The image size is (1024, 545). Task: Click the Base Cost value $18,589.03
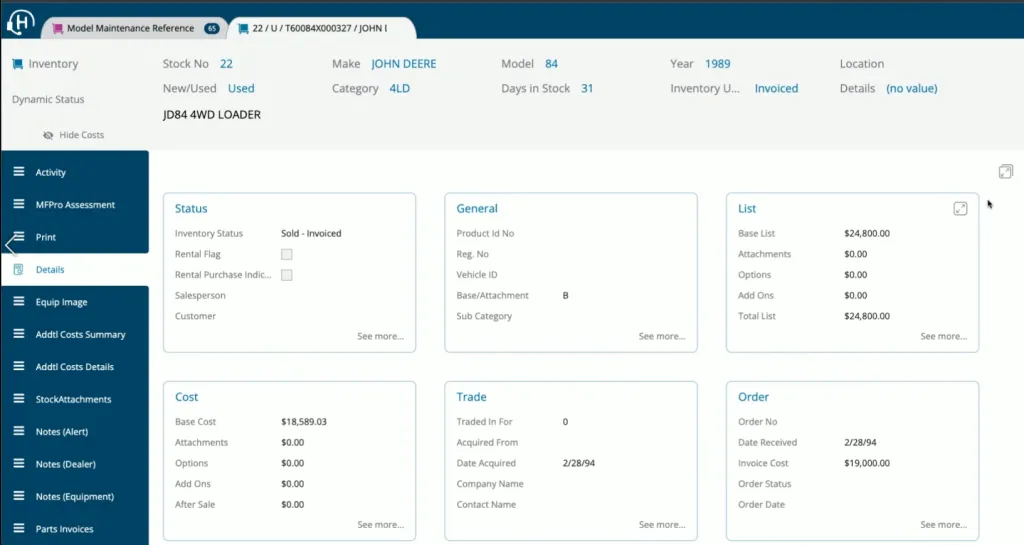point(304,422)
